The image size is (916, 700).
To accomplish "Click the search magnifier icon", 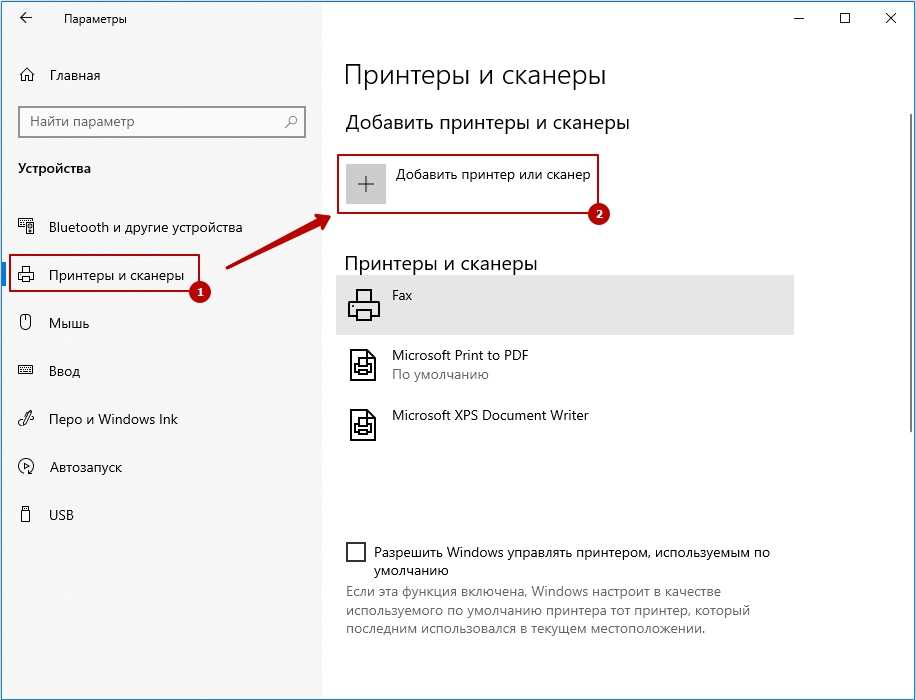I will tap(291, 122).
